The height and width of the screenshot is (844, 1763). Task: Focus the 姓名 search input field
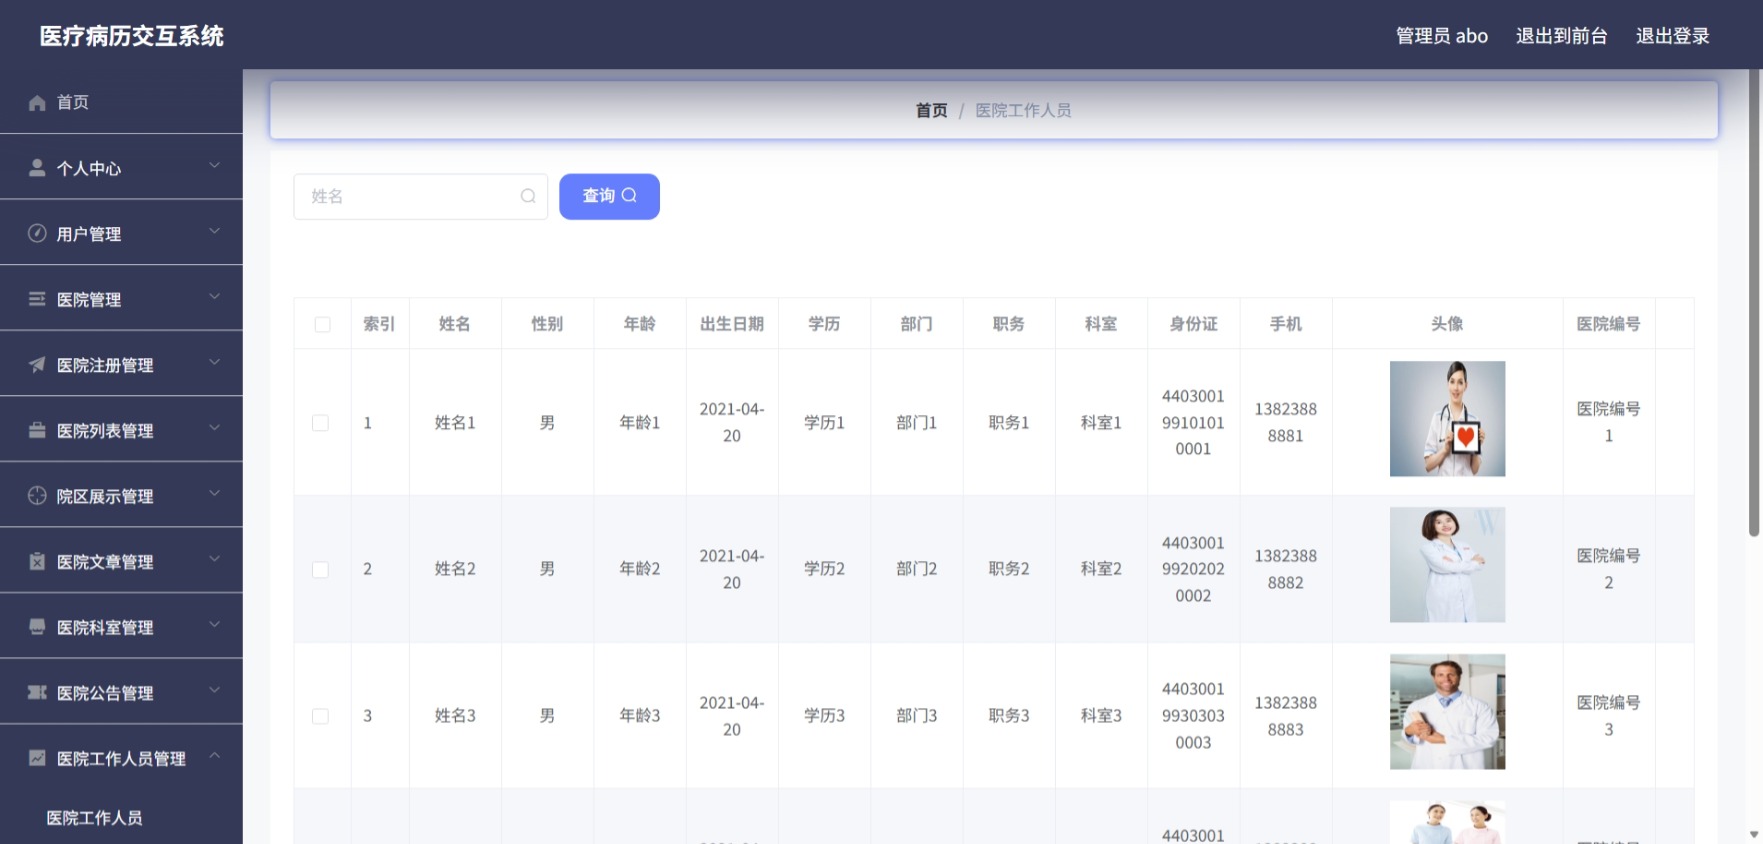(x=420, y=196)
